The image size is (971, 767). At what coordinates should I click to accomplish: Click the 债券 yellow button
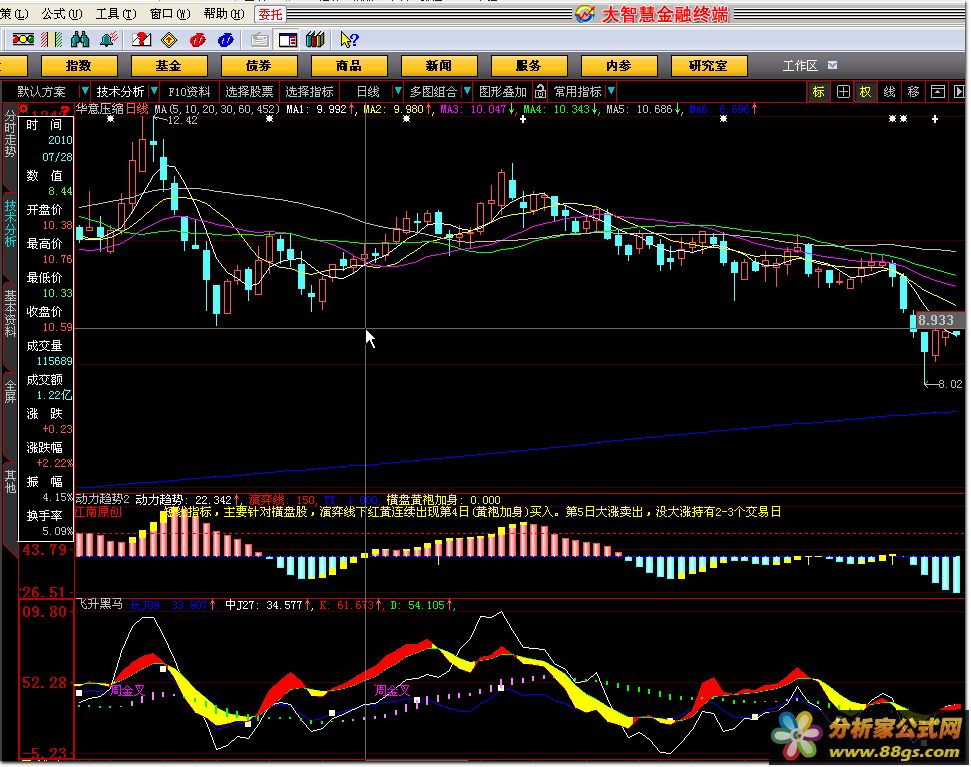[259, 66]
